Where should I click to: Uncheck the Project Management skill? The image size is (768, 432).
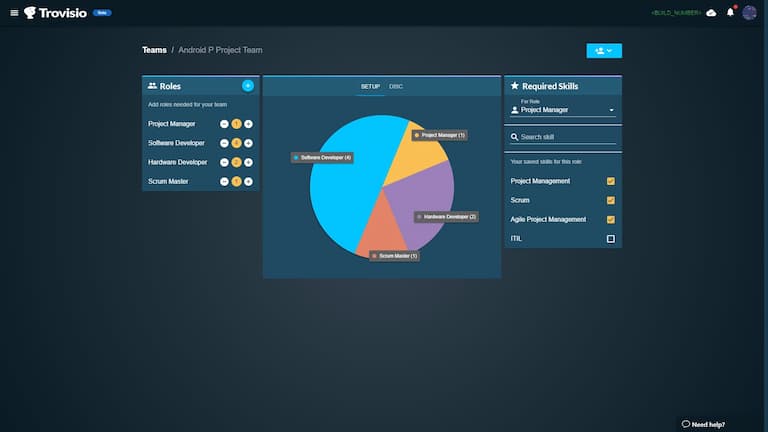tap(611, 181)
